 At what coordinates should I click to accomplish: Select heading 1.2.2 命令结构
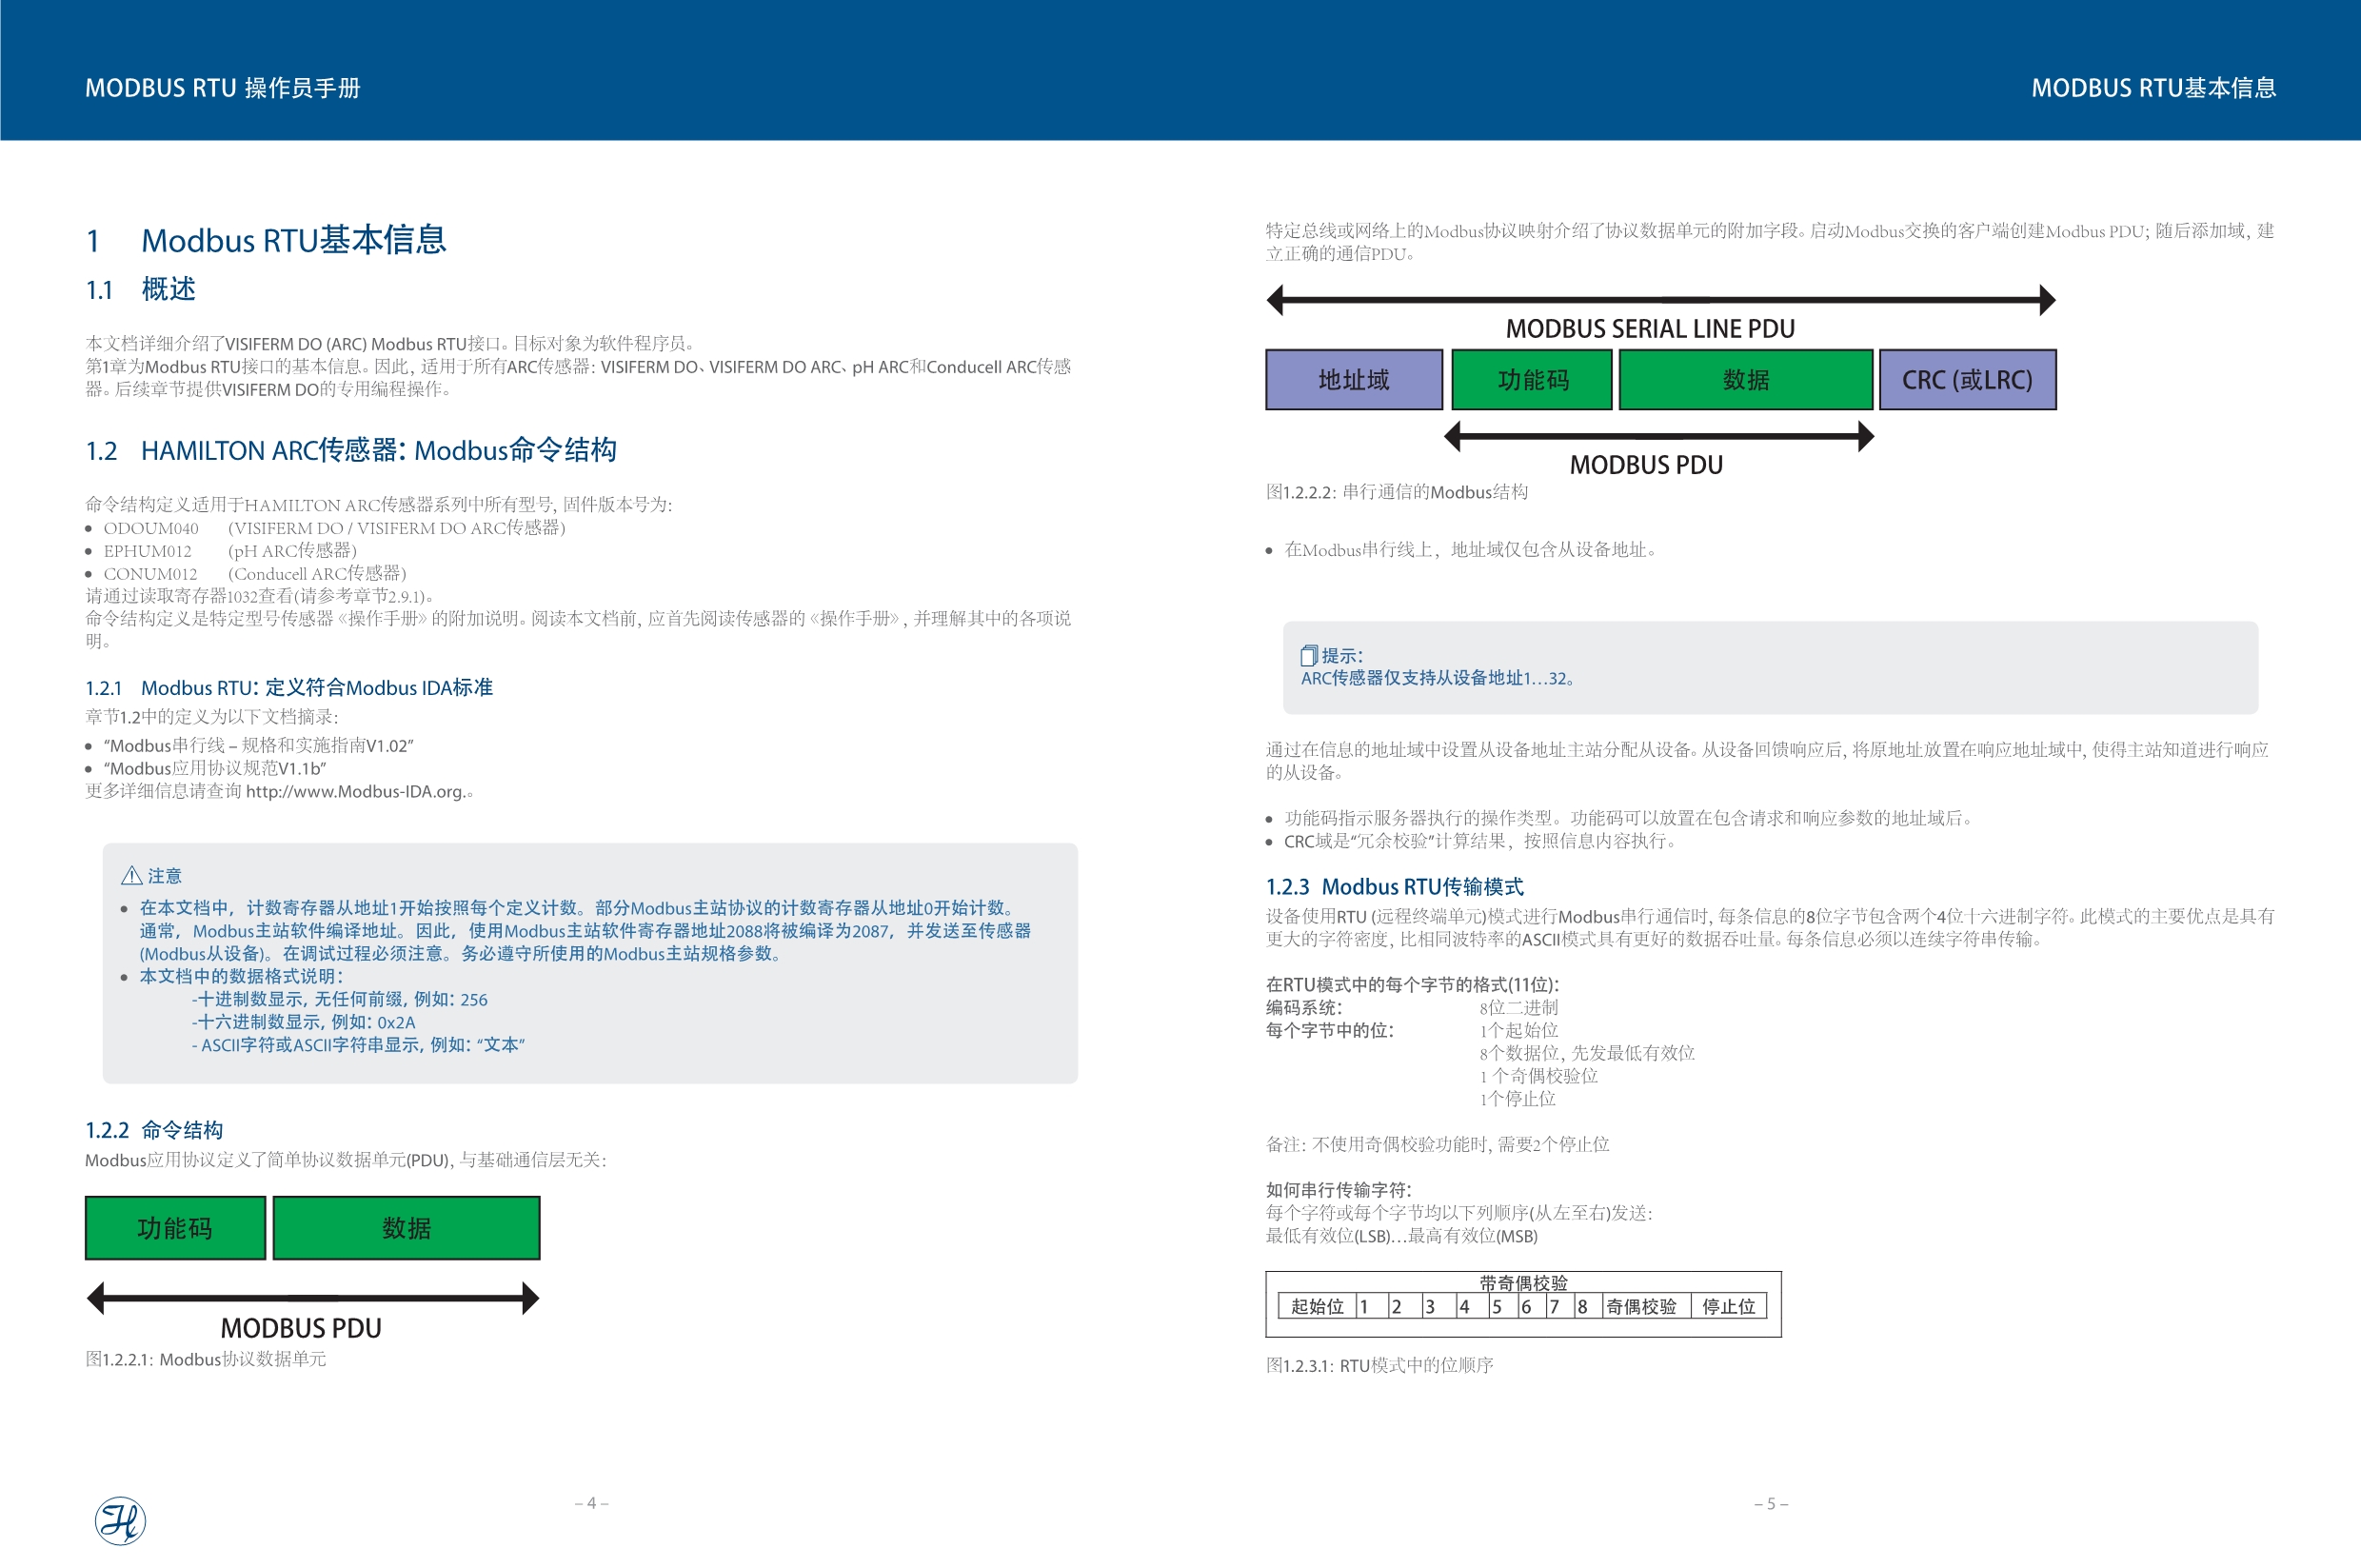point(154,1130)
